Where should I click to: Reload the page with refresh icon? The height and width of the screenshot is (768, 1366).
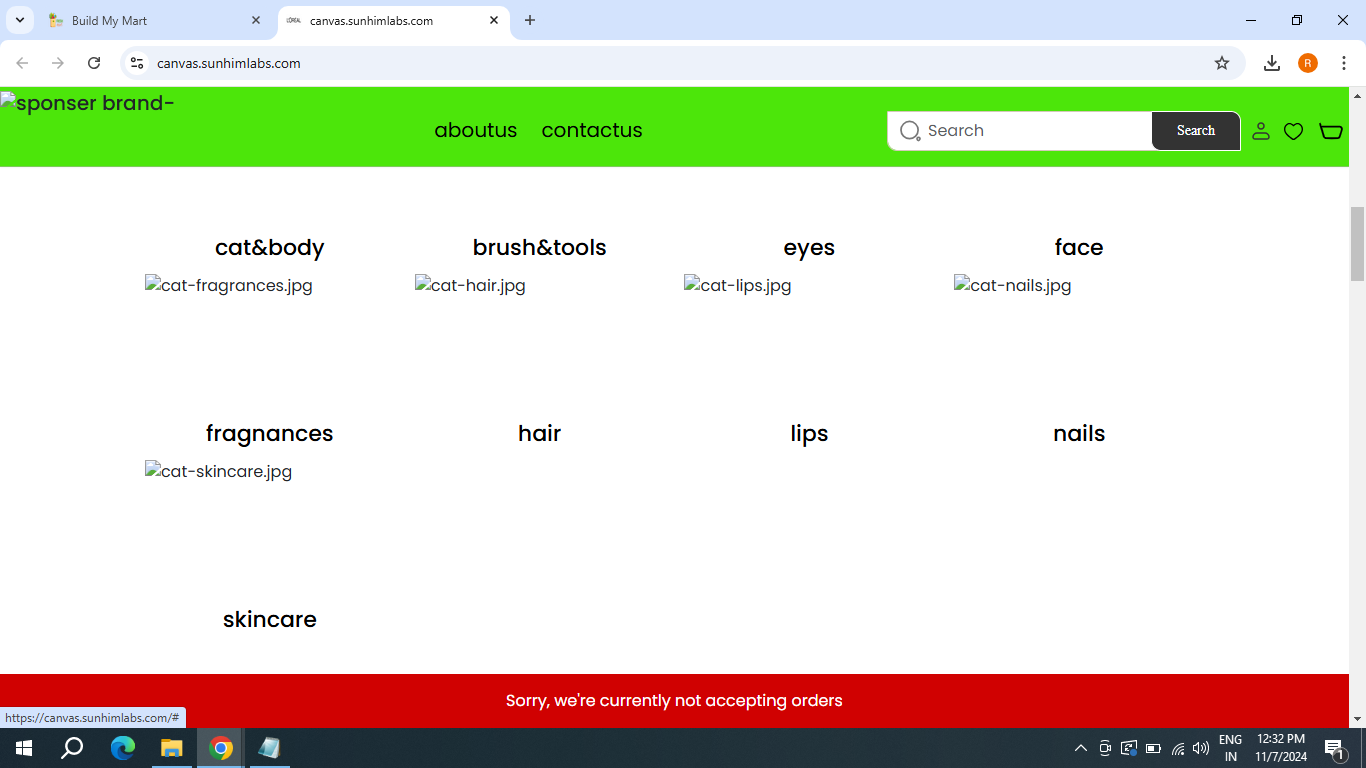[94, 63]
